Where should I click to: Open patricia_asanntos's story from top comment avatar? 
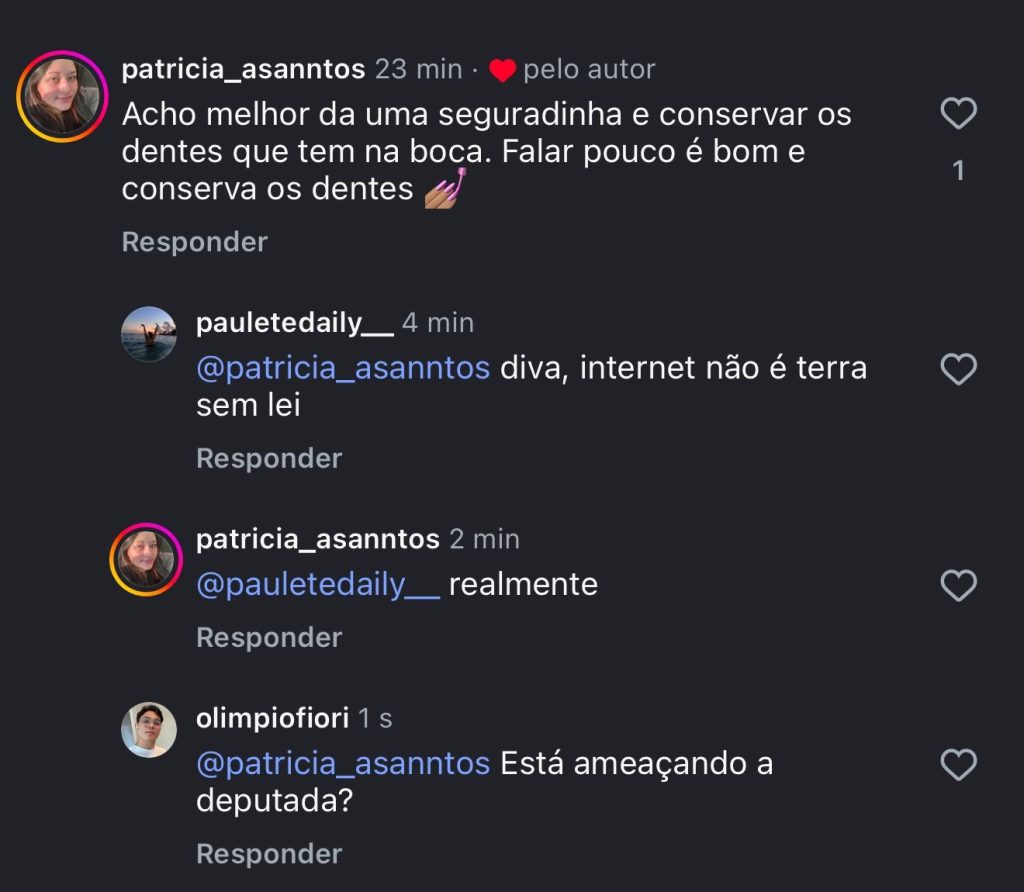click(x=62, y=97)
